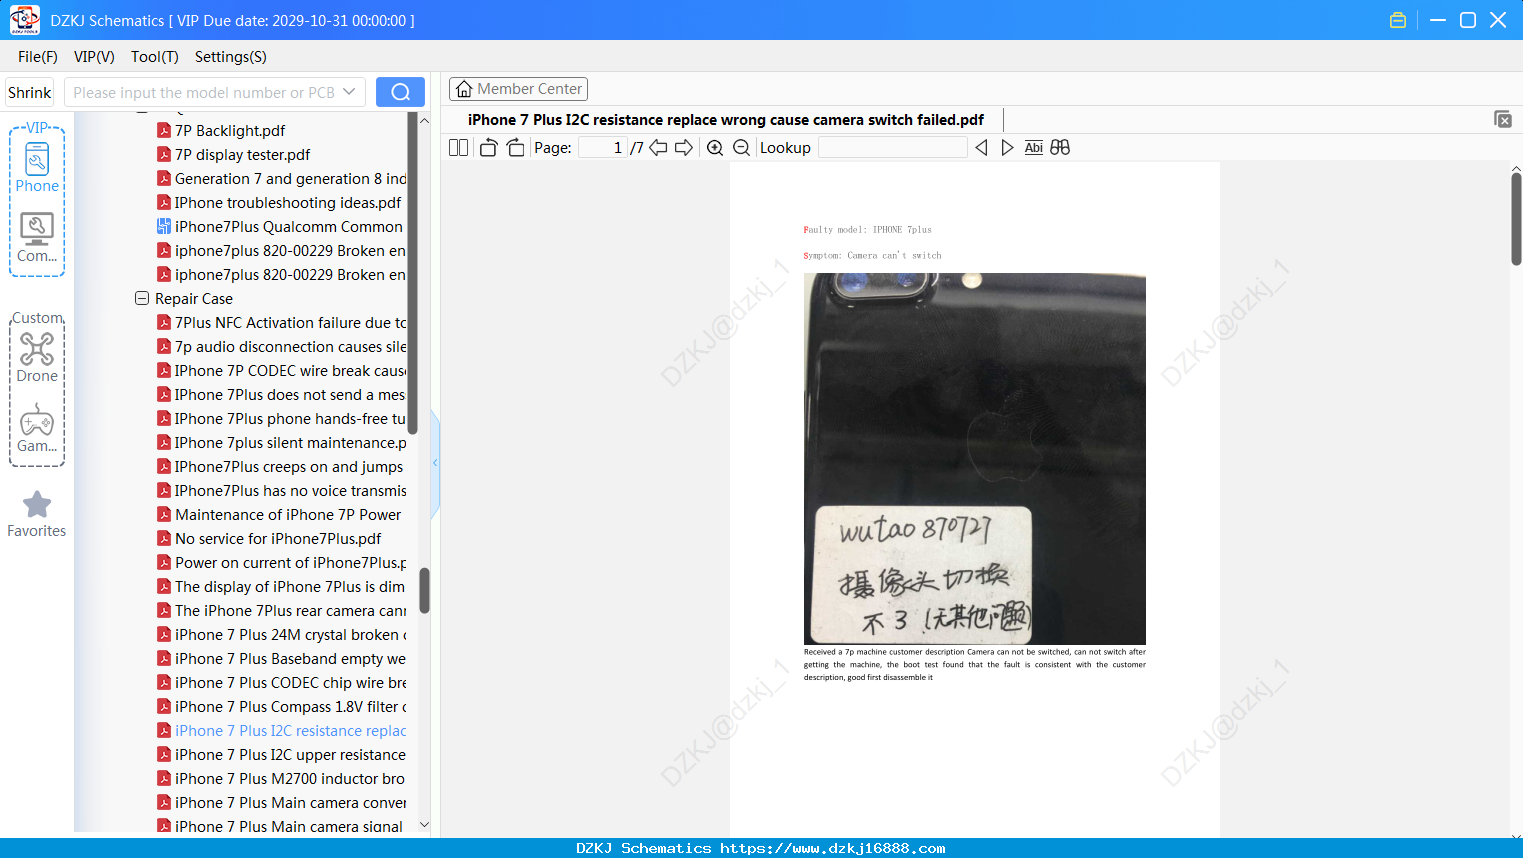Find next lookup match

(1007, 148)
